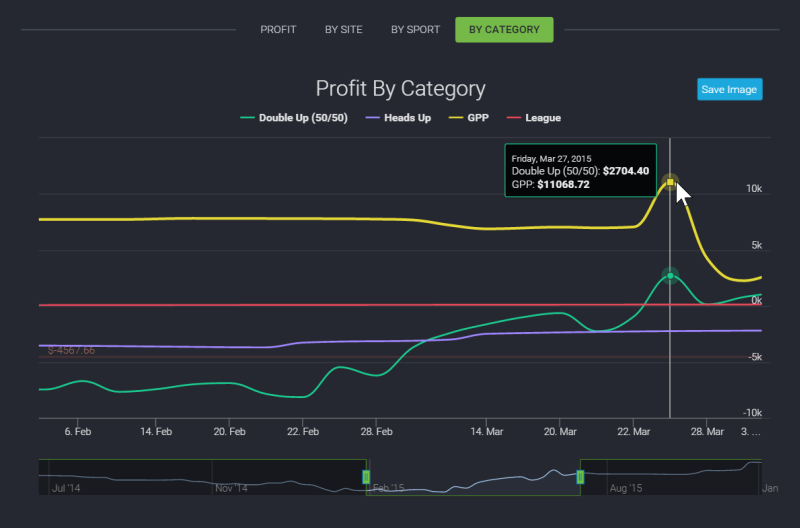Toggle the League legend series
Image resolution: width=800 pixels, height=528 pixels.
coord(534,118)
